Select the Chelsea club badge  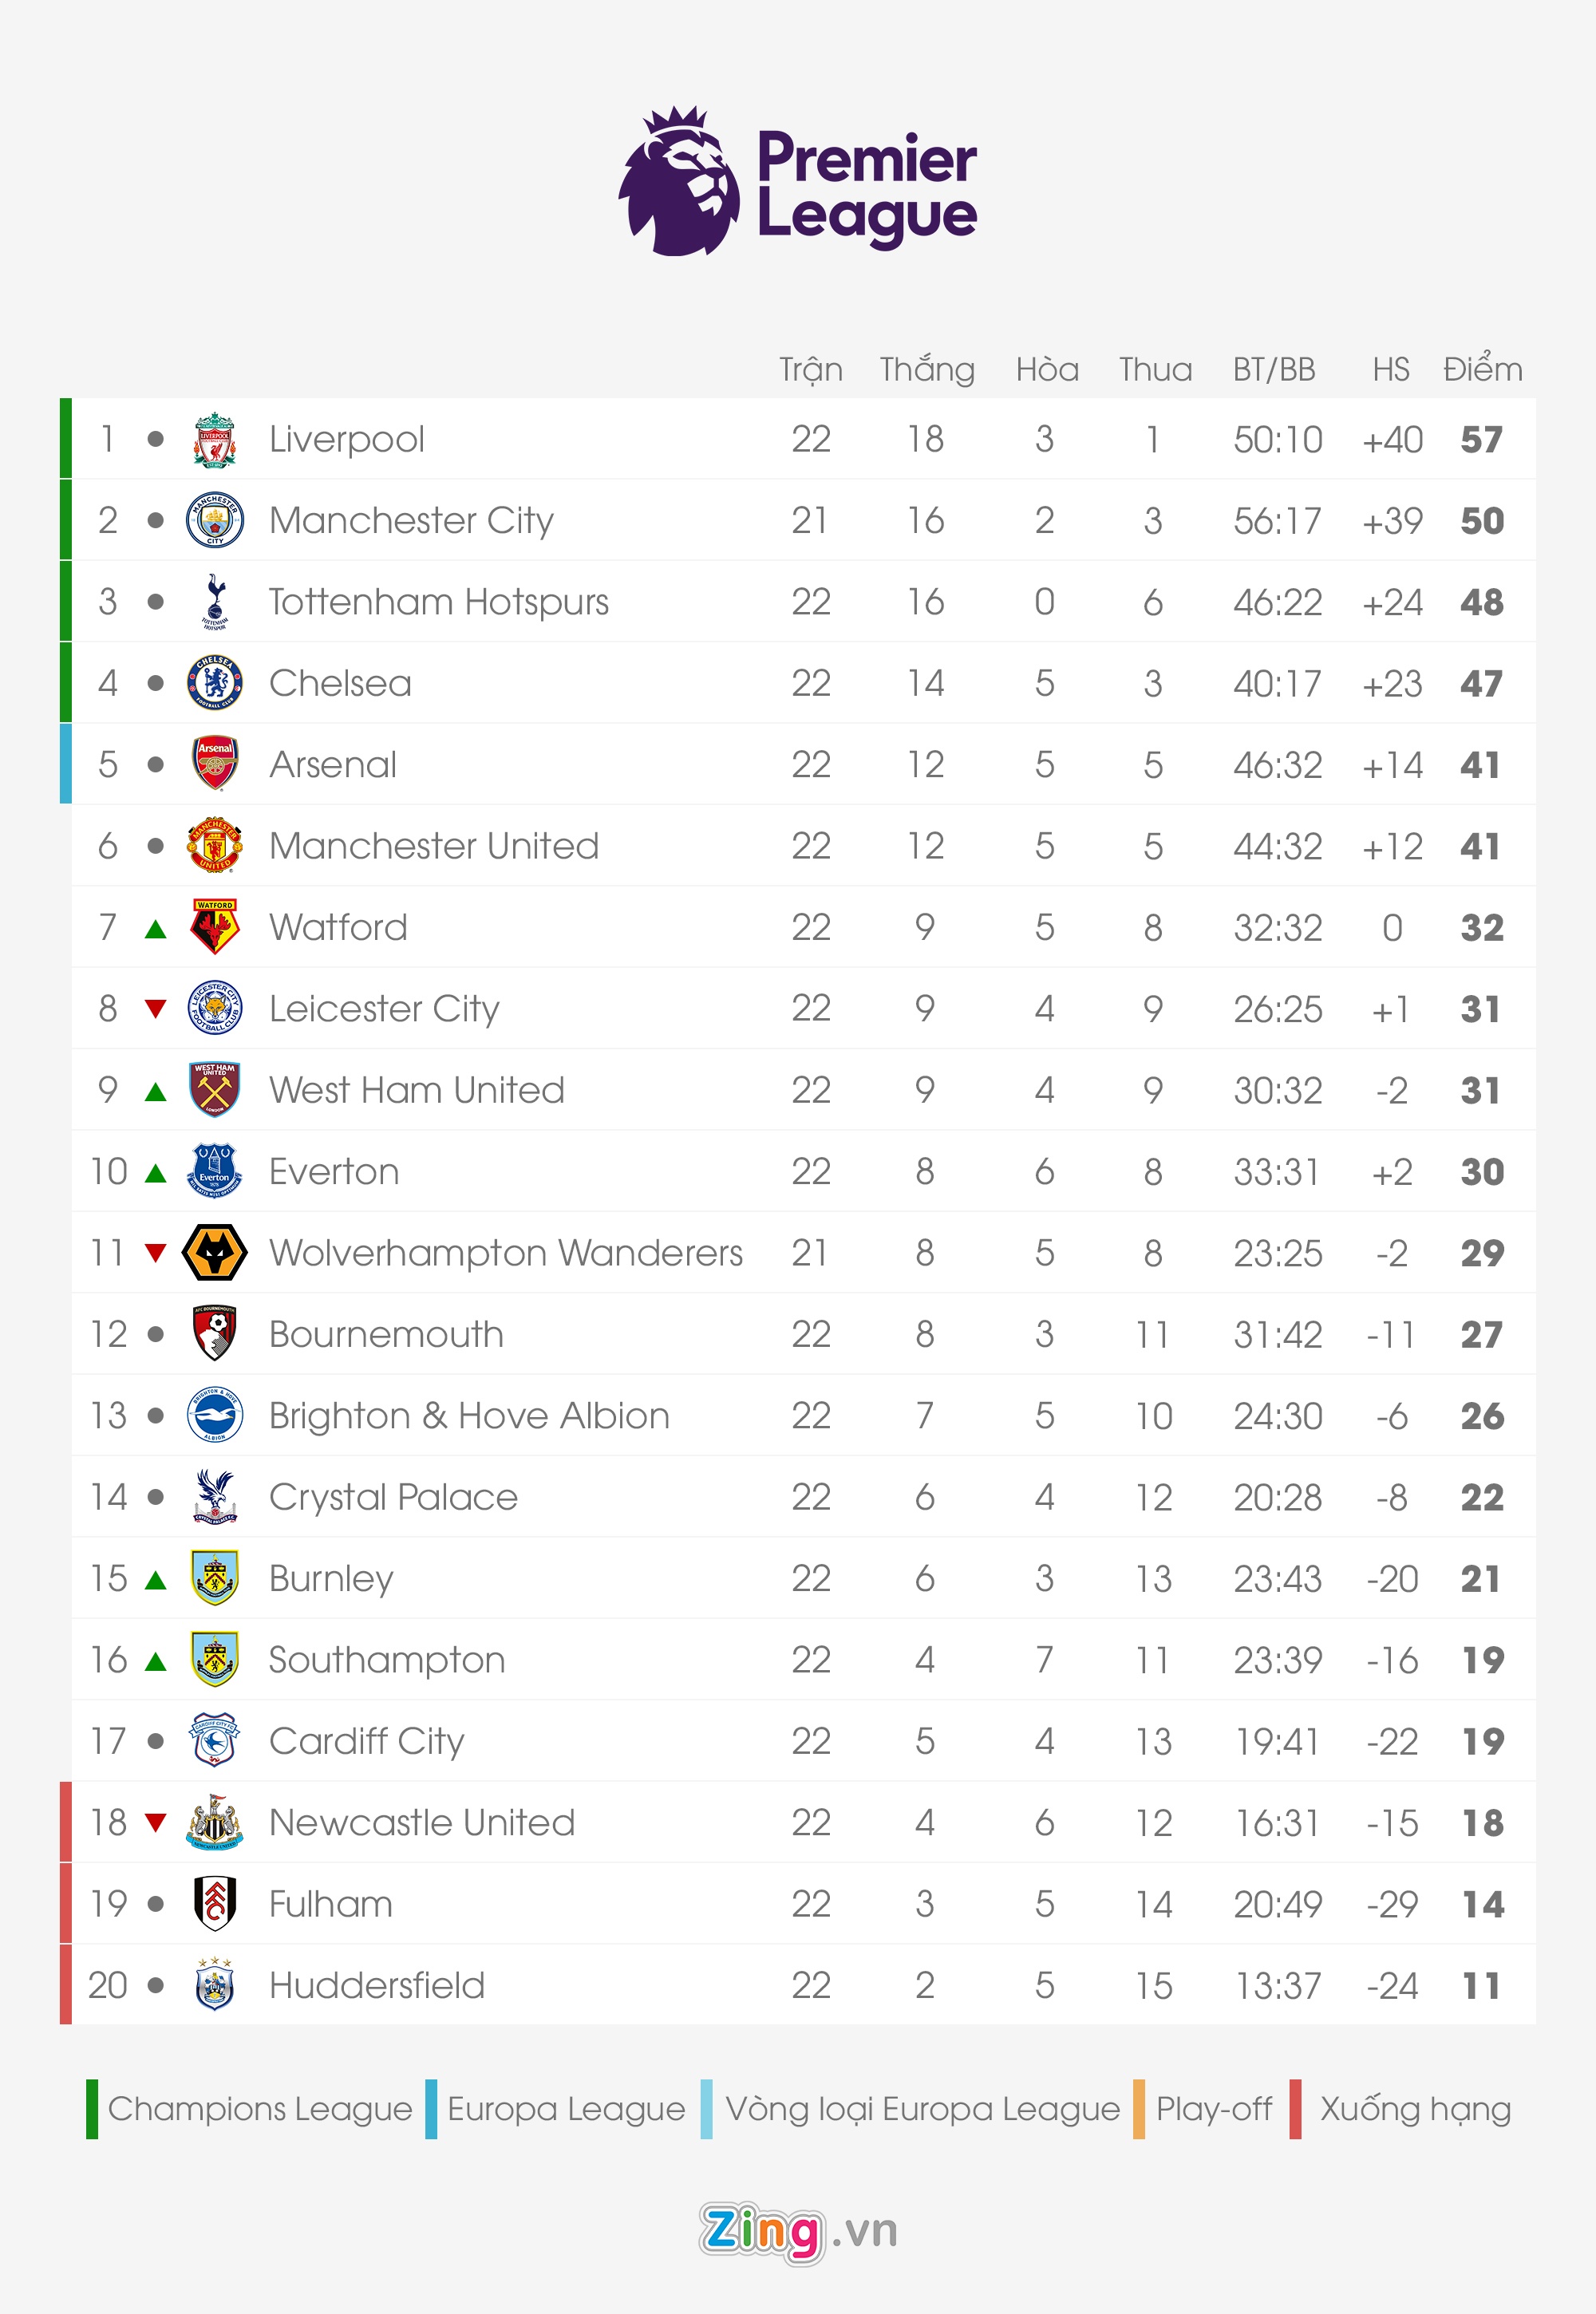coord(214,683)
